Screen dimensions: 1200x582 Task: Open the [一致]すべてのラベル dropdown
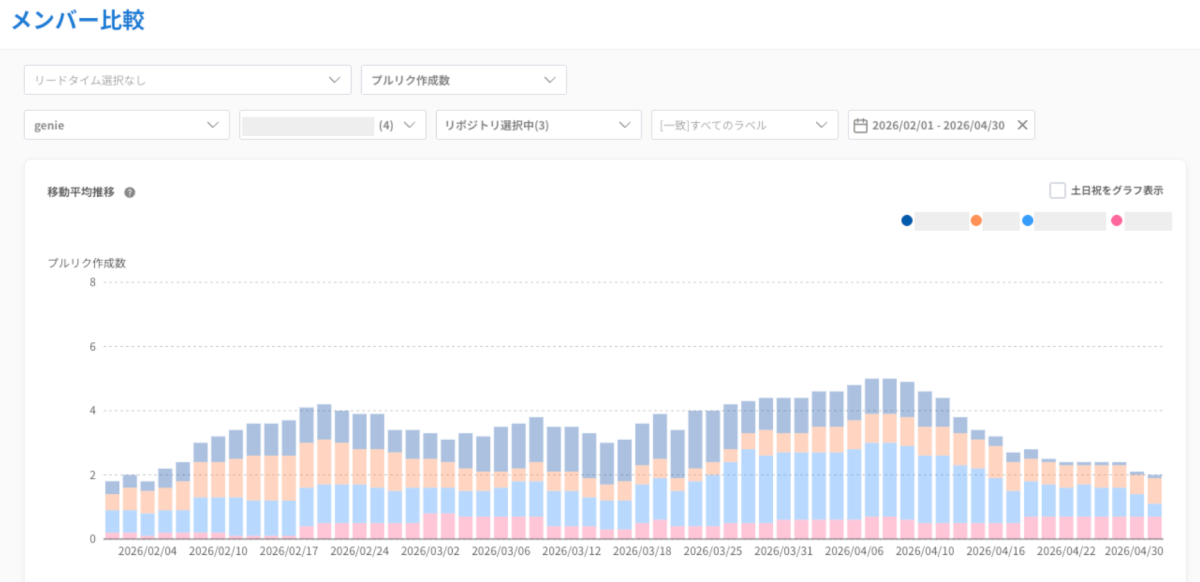[x=745, y=125]
